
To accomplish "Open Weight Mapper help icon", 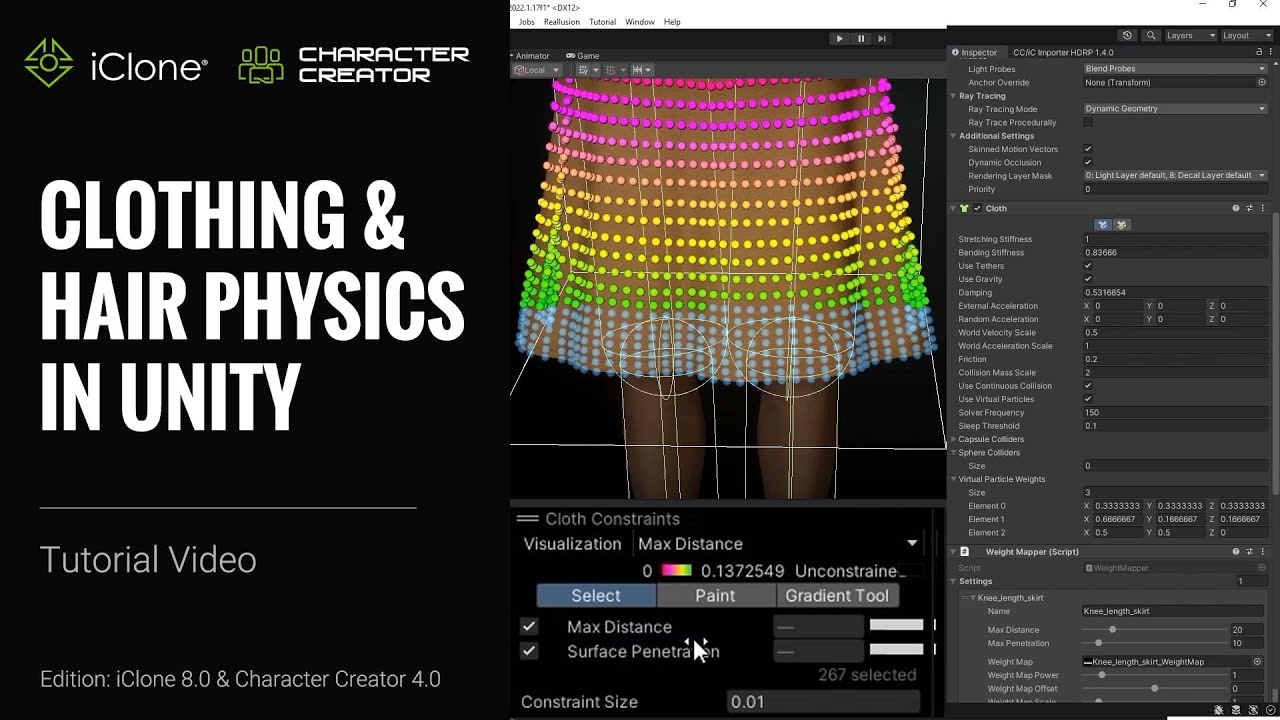I will [x=1236, y=551].
